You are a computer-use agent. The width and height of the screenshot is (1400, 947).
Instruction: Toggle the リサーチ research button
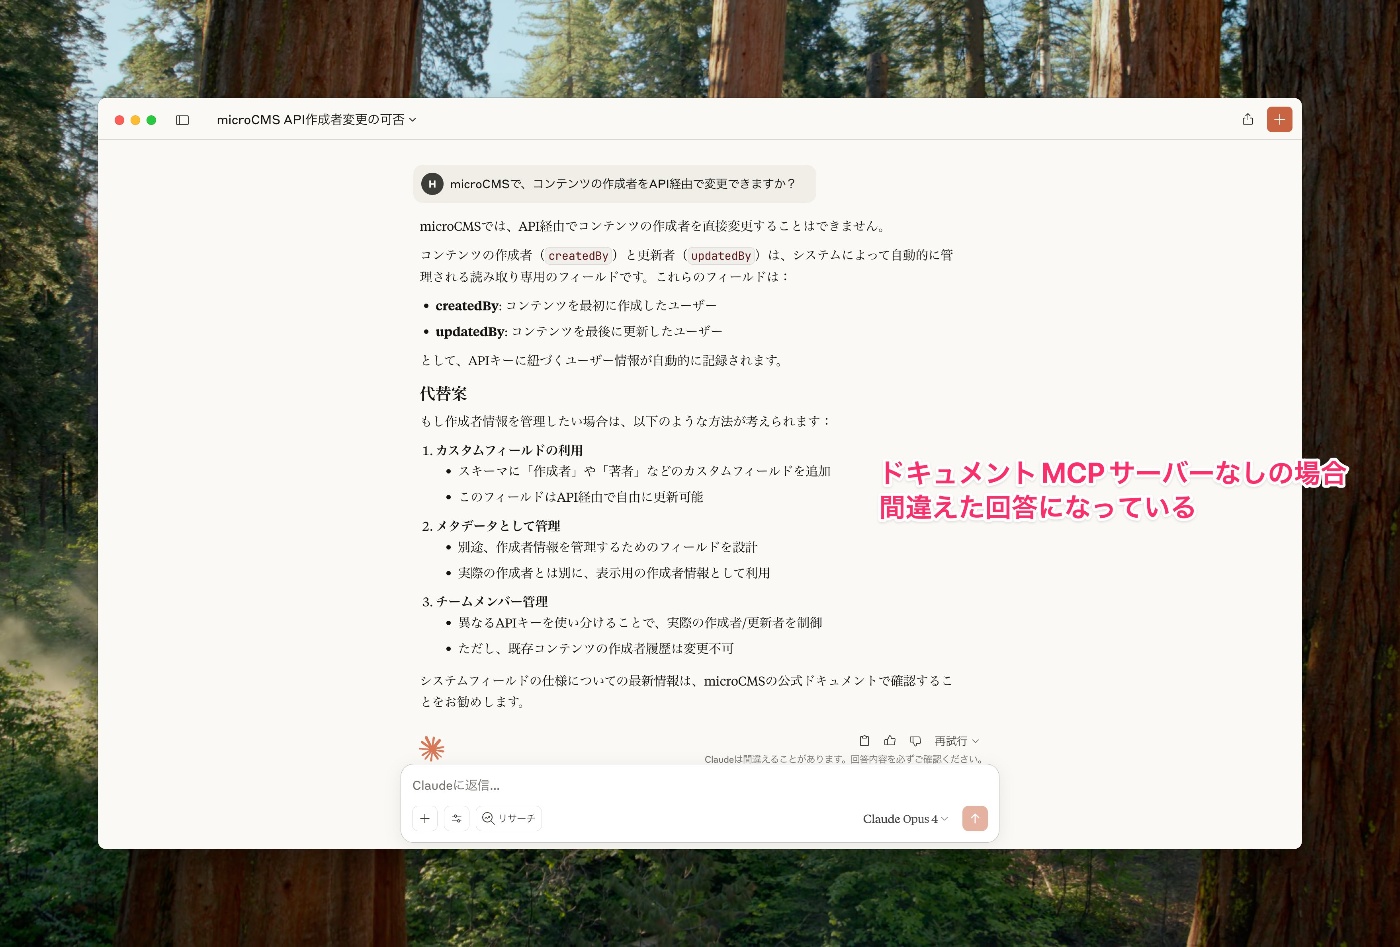[509, 818]
